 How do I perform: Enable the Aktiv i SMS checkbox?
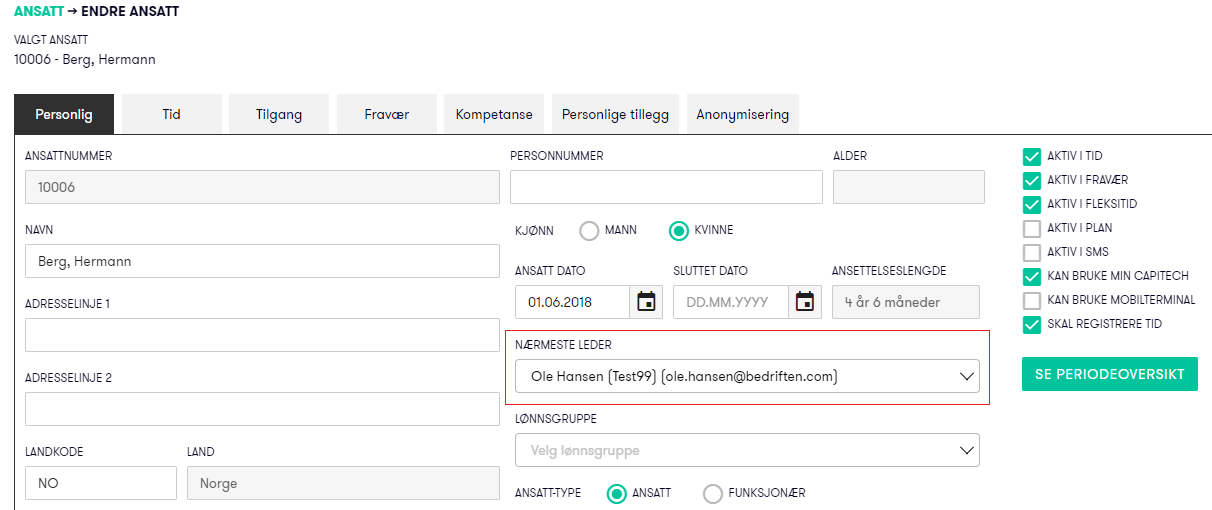[1032, 252]
